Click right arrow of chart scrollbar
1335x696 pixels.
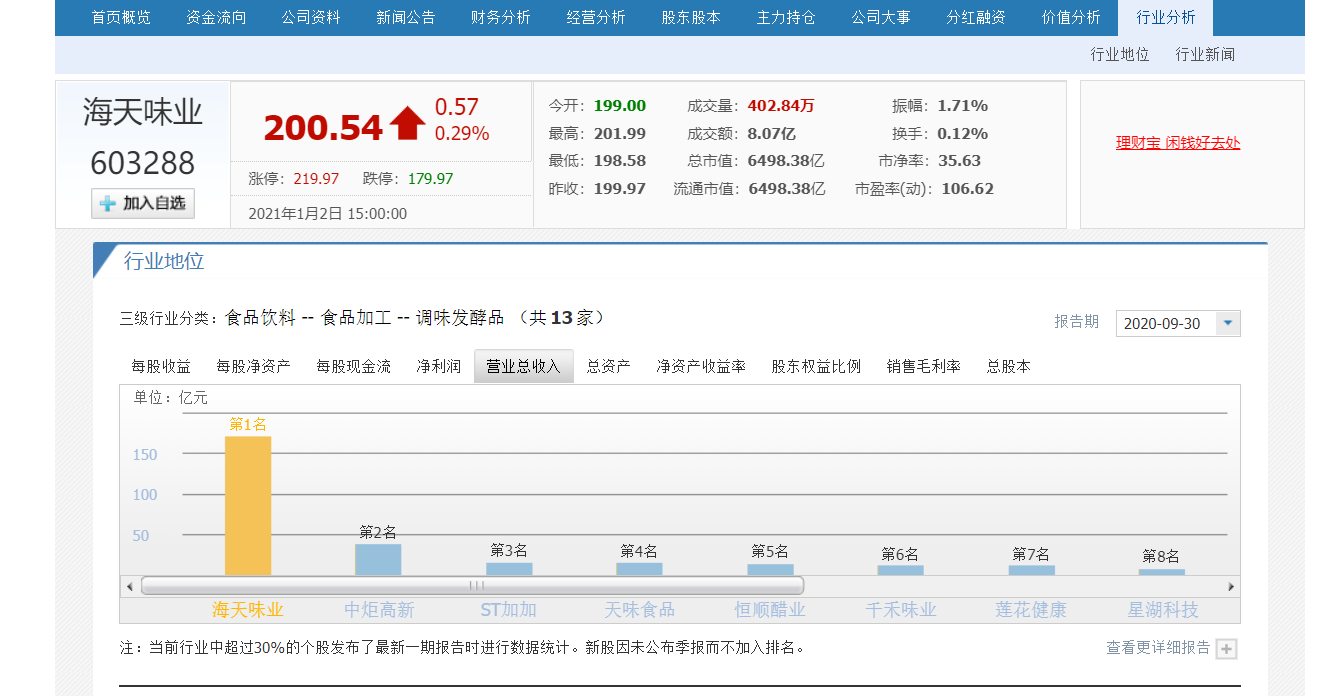(1231, 586)
